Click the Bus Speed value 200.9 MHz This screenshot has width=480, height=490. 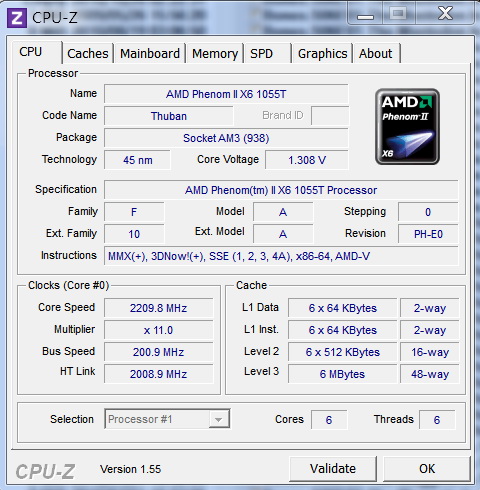(158, 352)
